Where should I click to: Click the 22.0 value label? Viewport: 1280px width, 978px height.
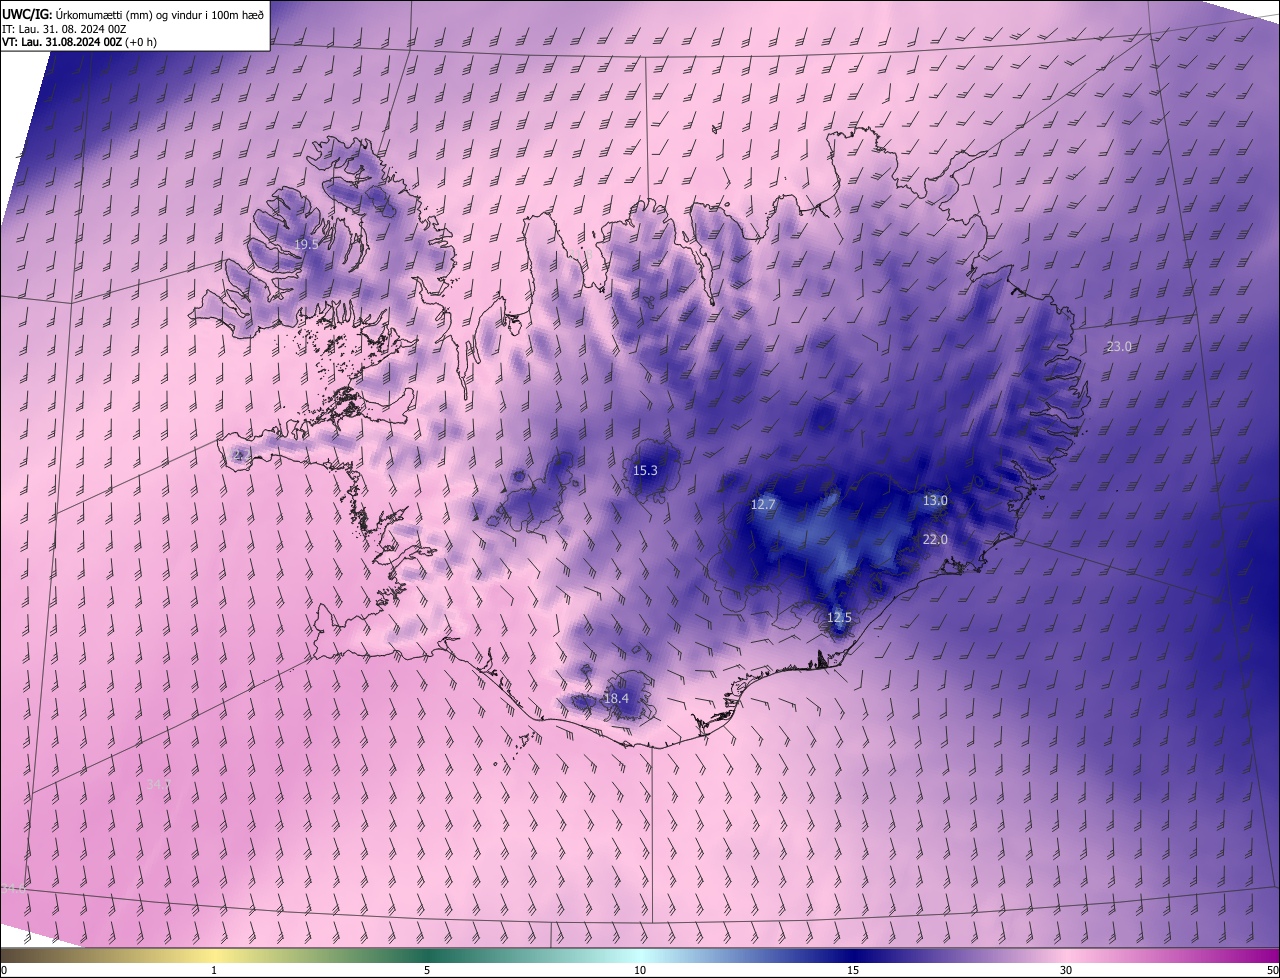pos(935,539)
